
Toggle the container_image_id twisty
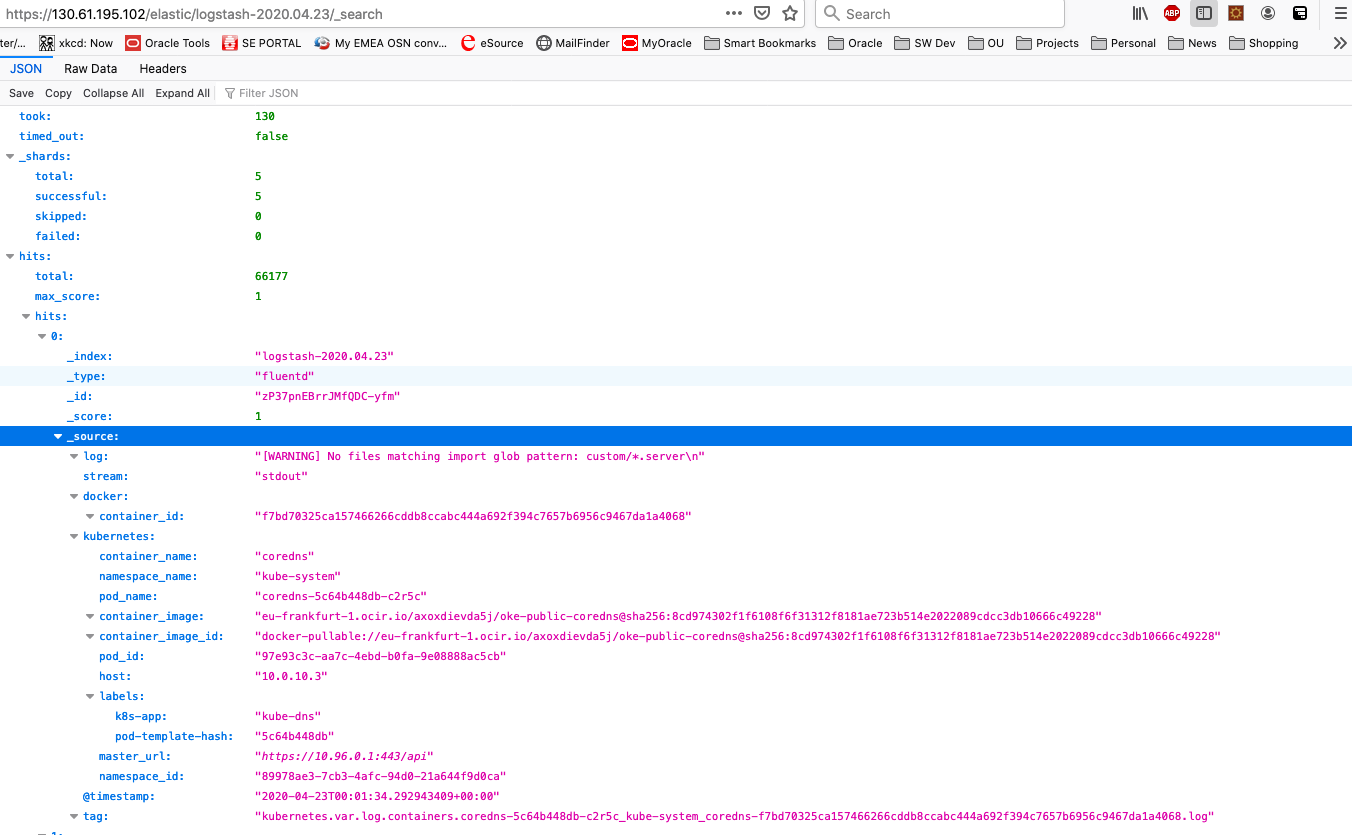90,637
